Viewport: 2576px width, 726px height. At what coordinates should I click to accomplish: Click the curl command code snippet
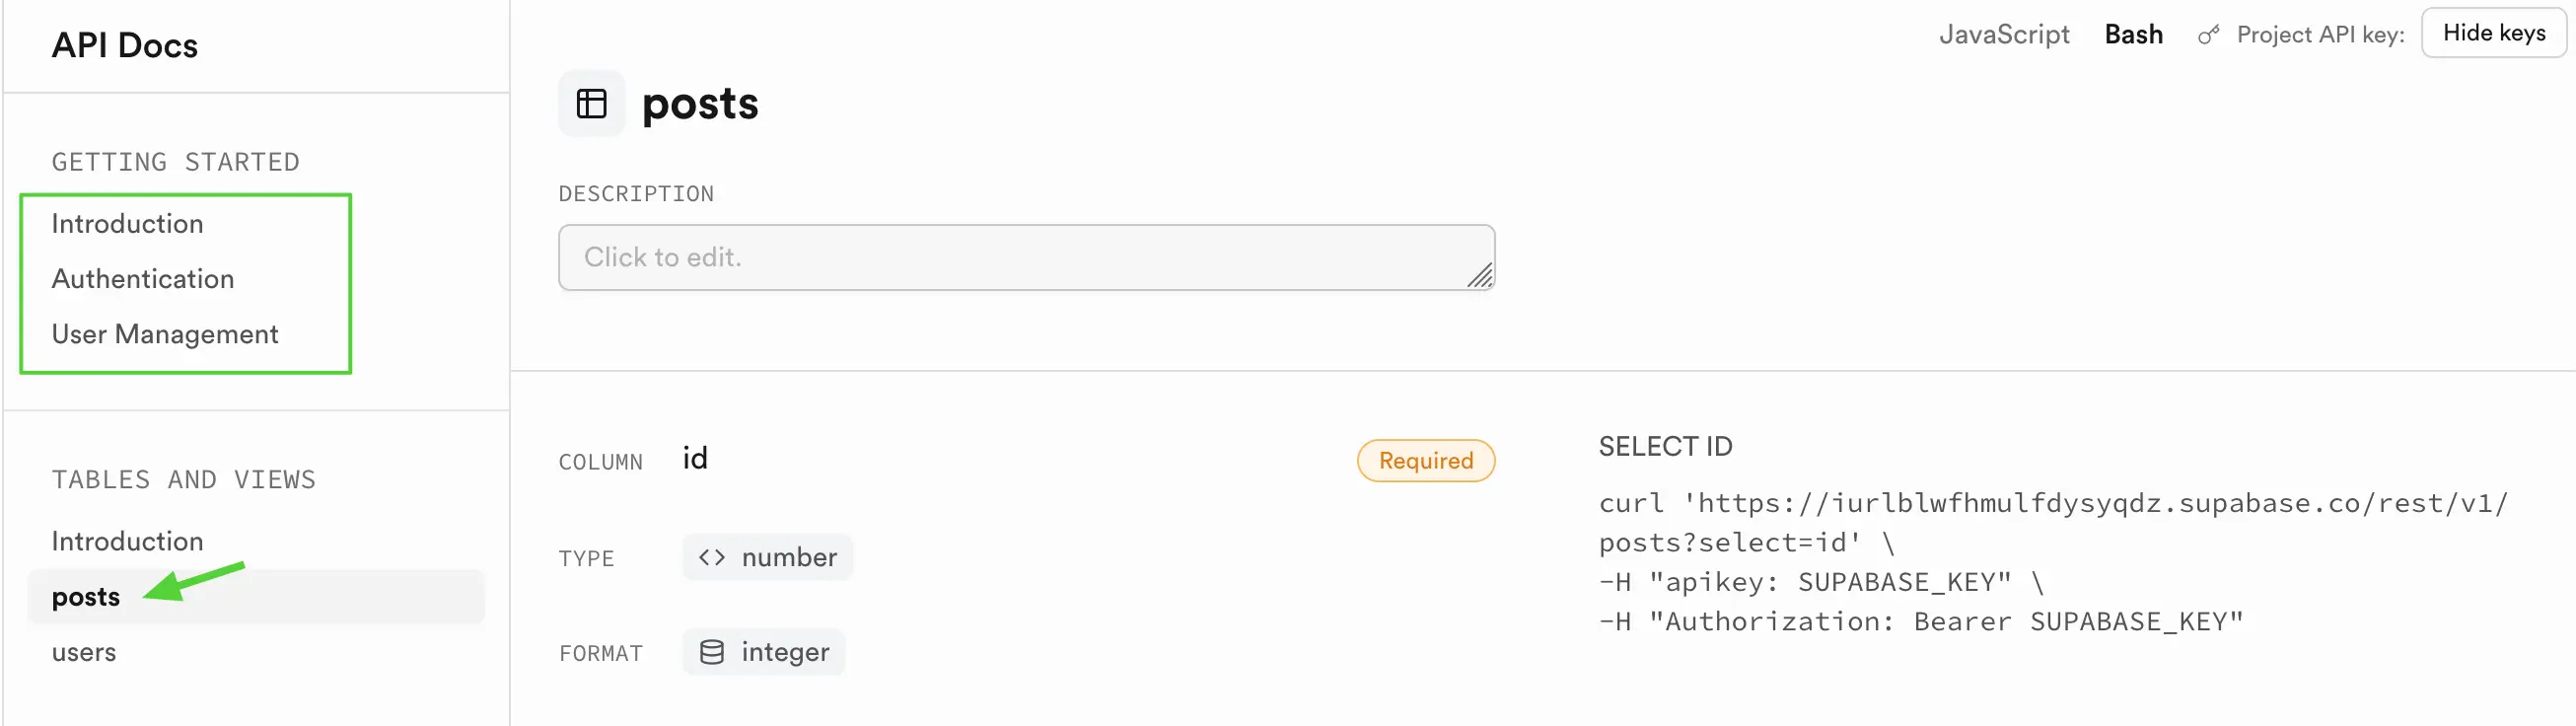pyautogui.click(x=2053, y=562)
